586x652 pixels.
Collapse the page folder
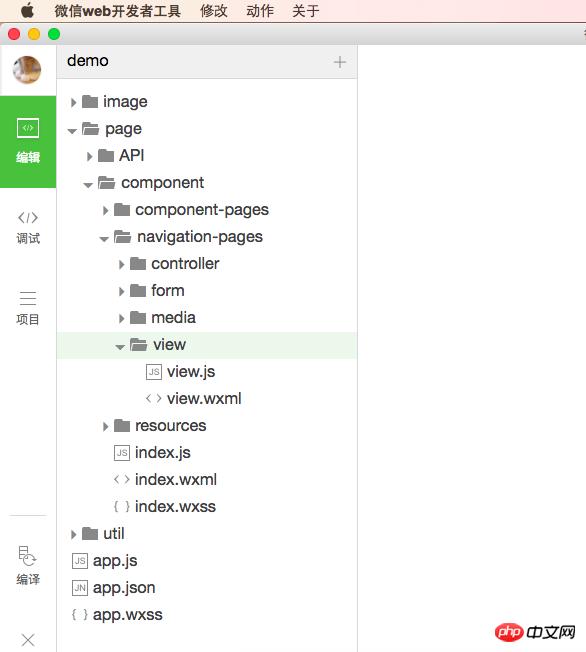(x=72, y=131)
